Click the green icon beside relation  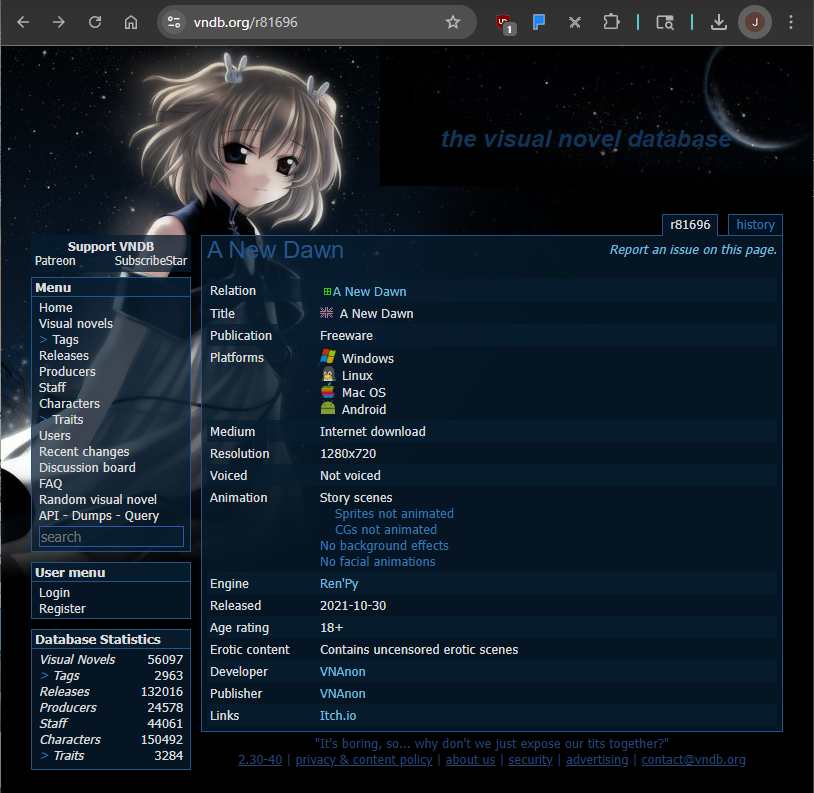(x=327, y=292)
